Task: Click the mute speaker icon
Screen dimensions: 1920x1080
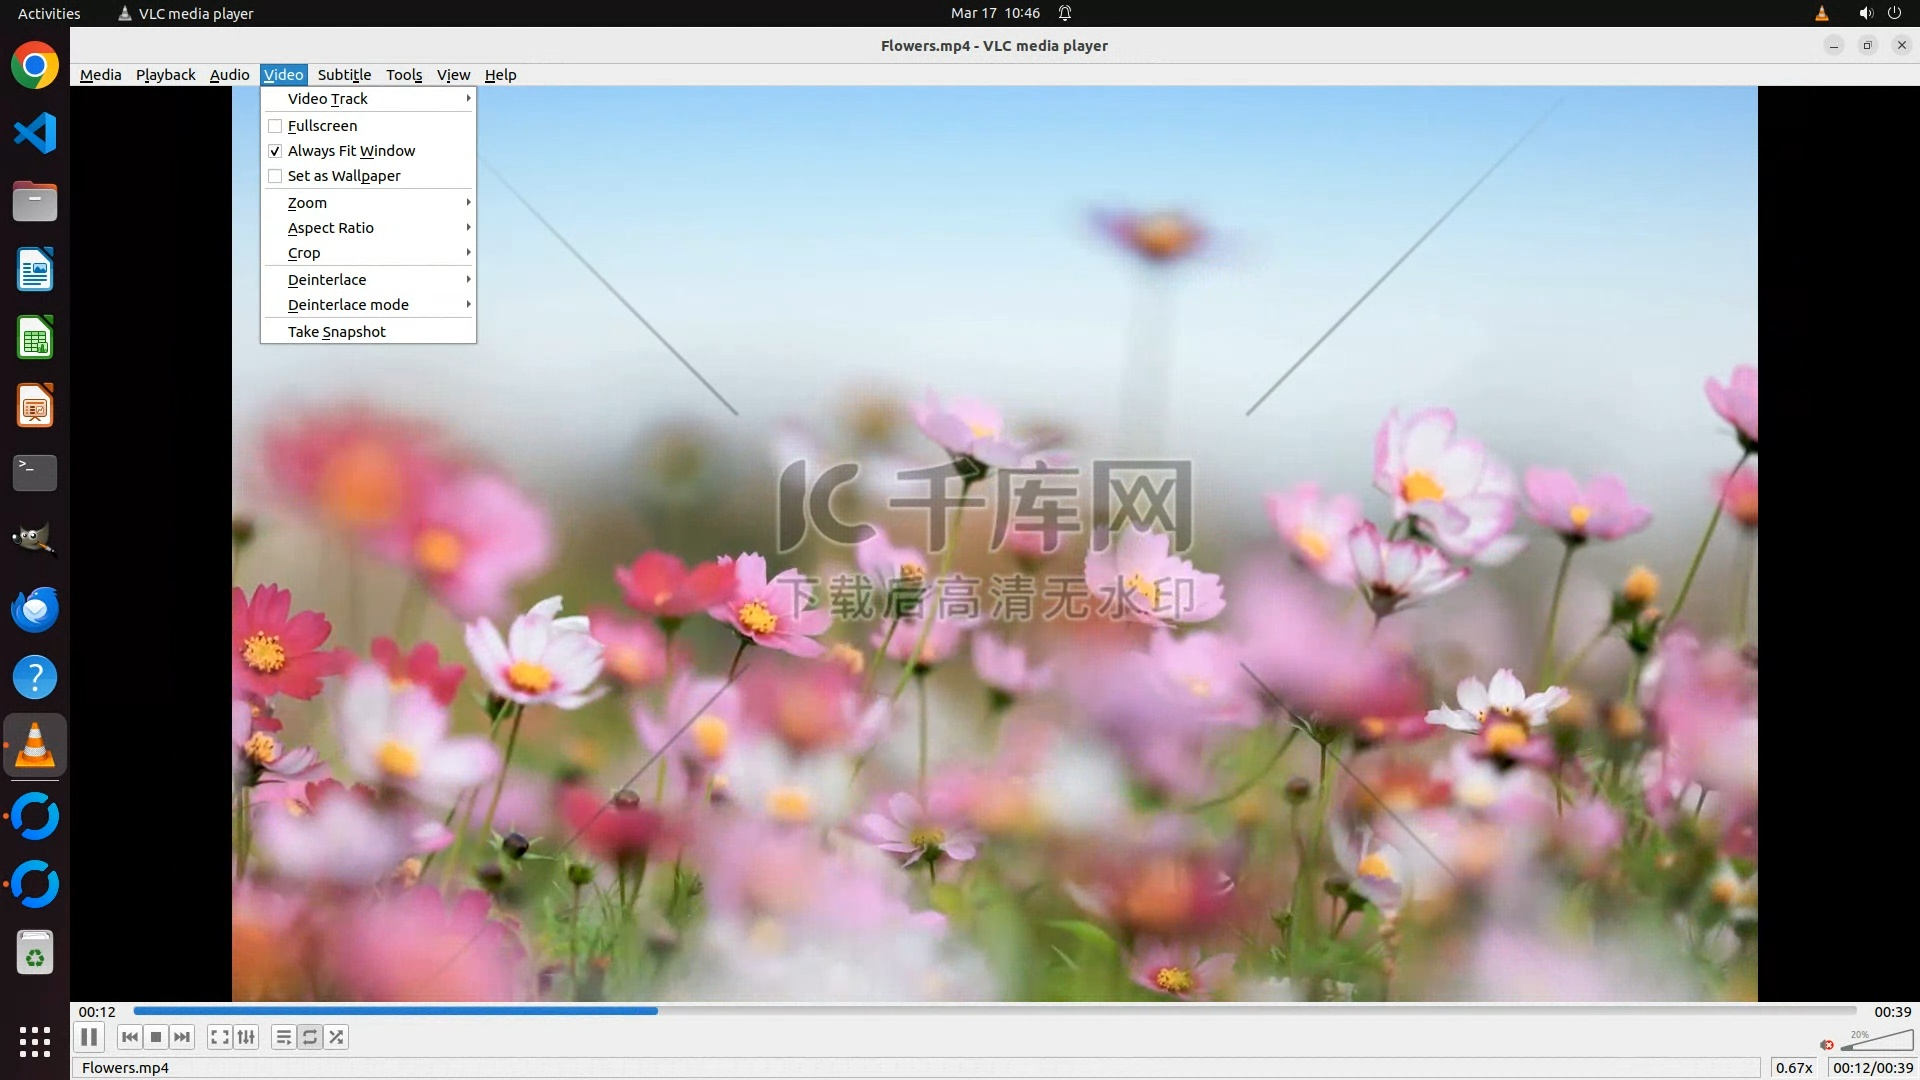Action: pos(1827,1045)
